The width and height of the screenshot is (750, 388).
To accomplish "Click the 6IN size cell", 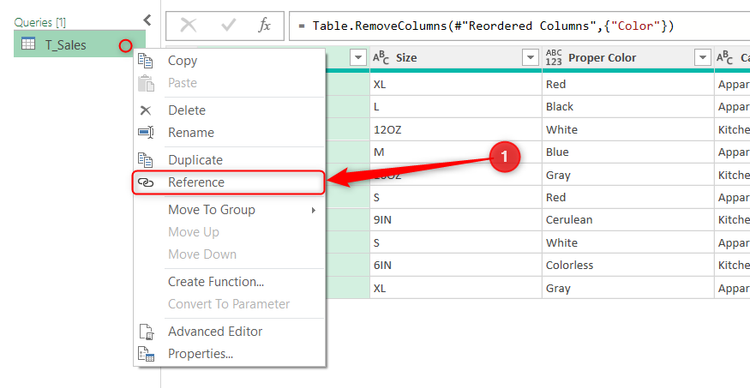I will coord(456,265).
